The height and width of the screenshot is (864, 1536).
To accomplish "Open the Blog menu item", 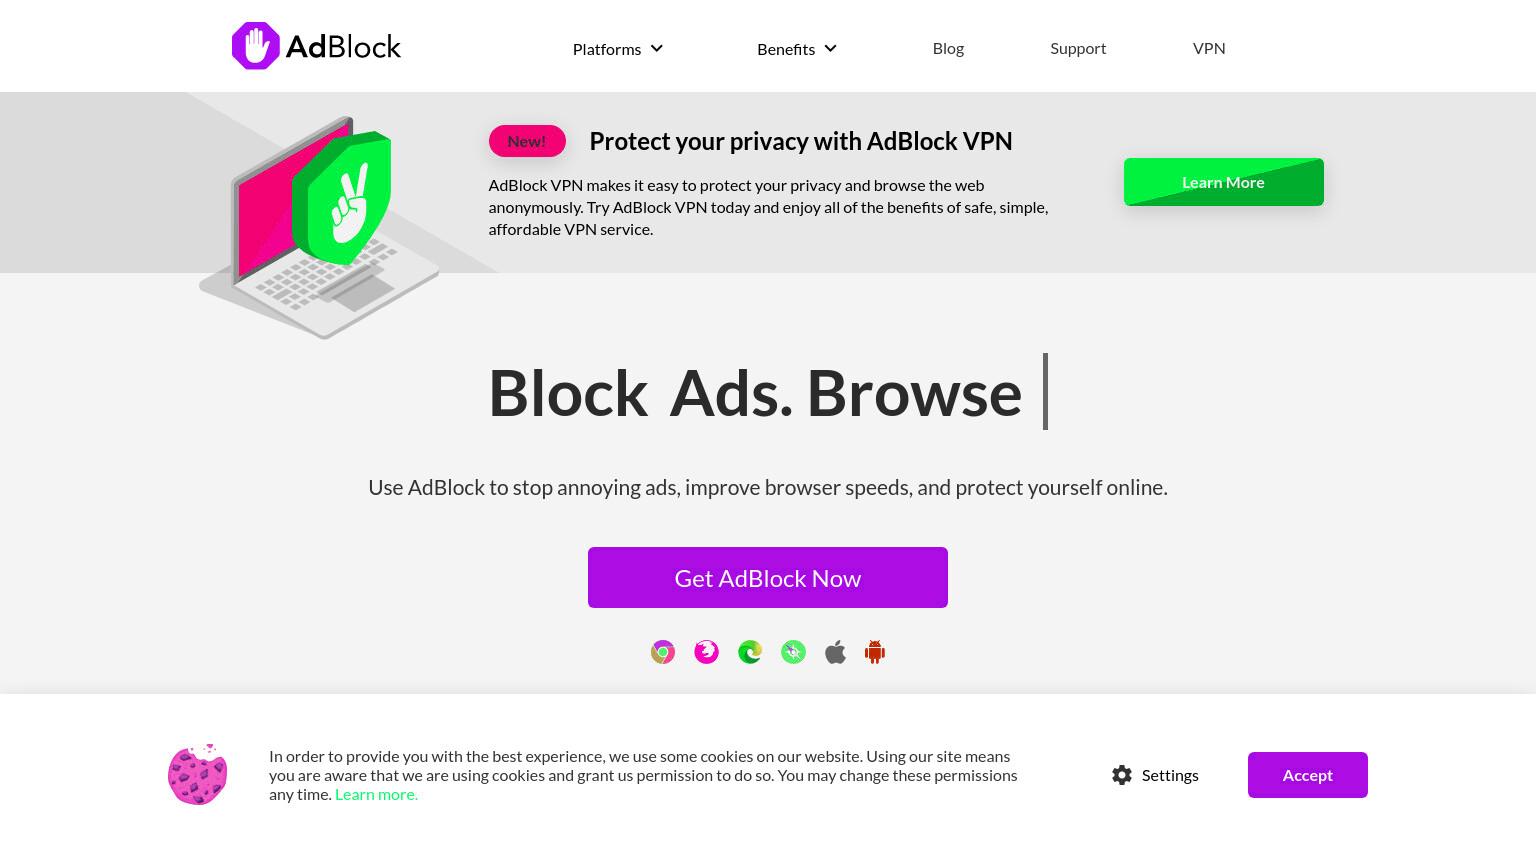I will [948, 48].
